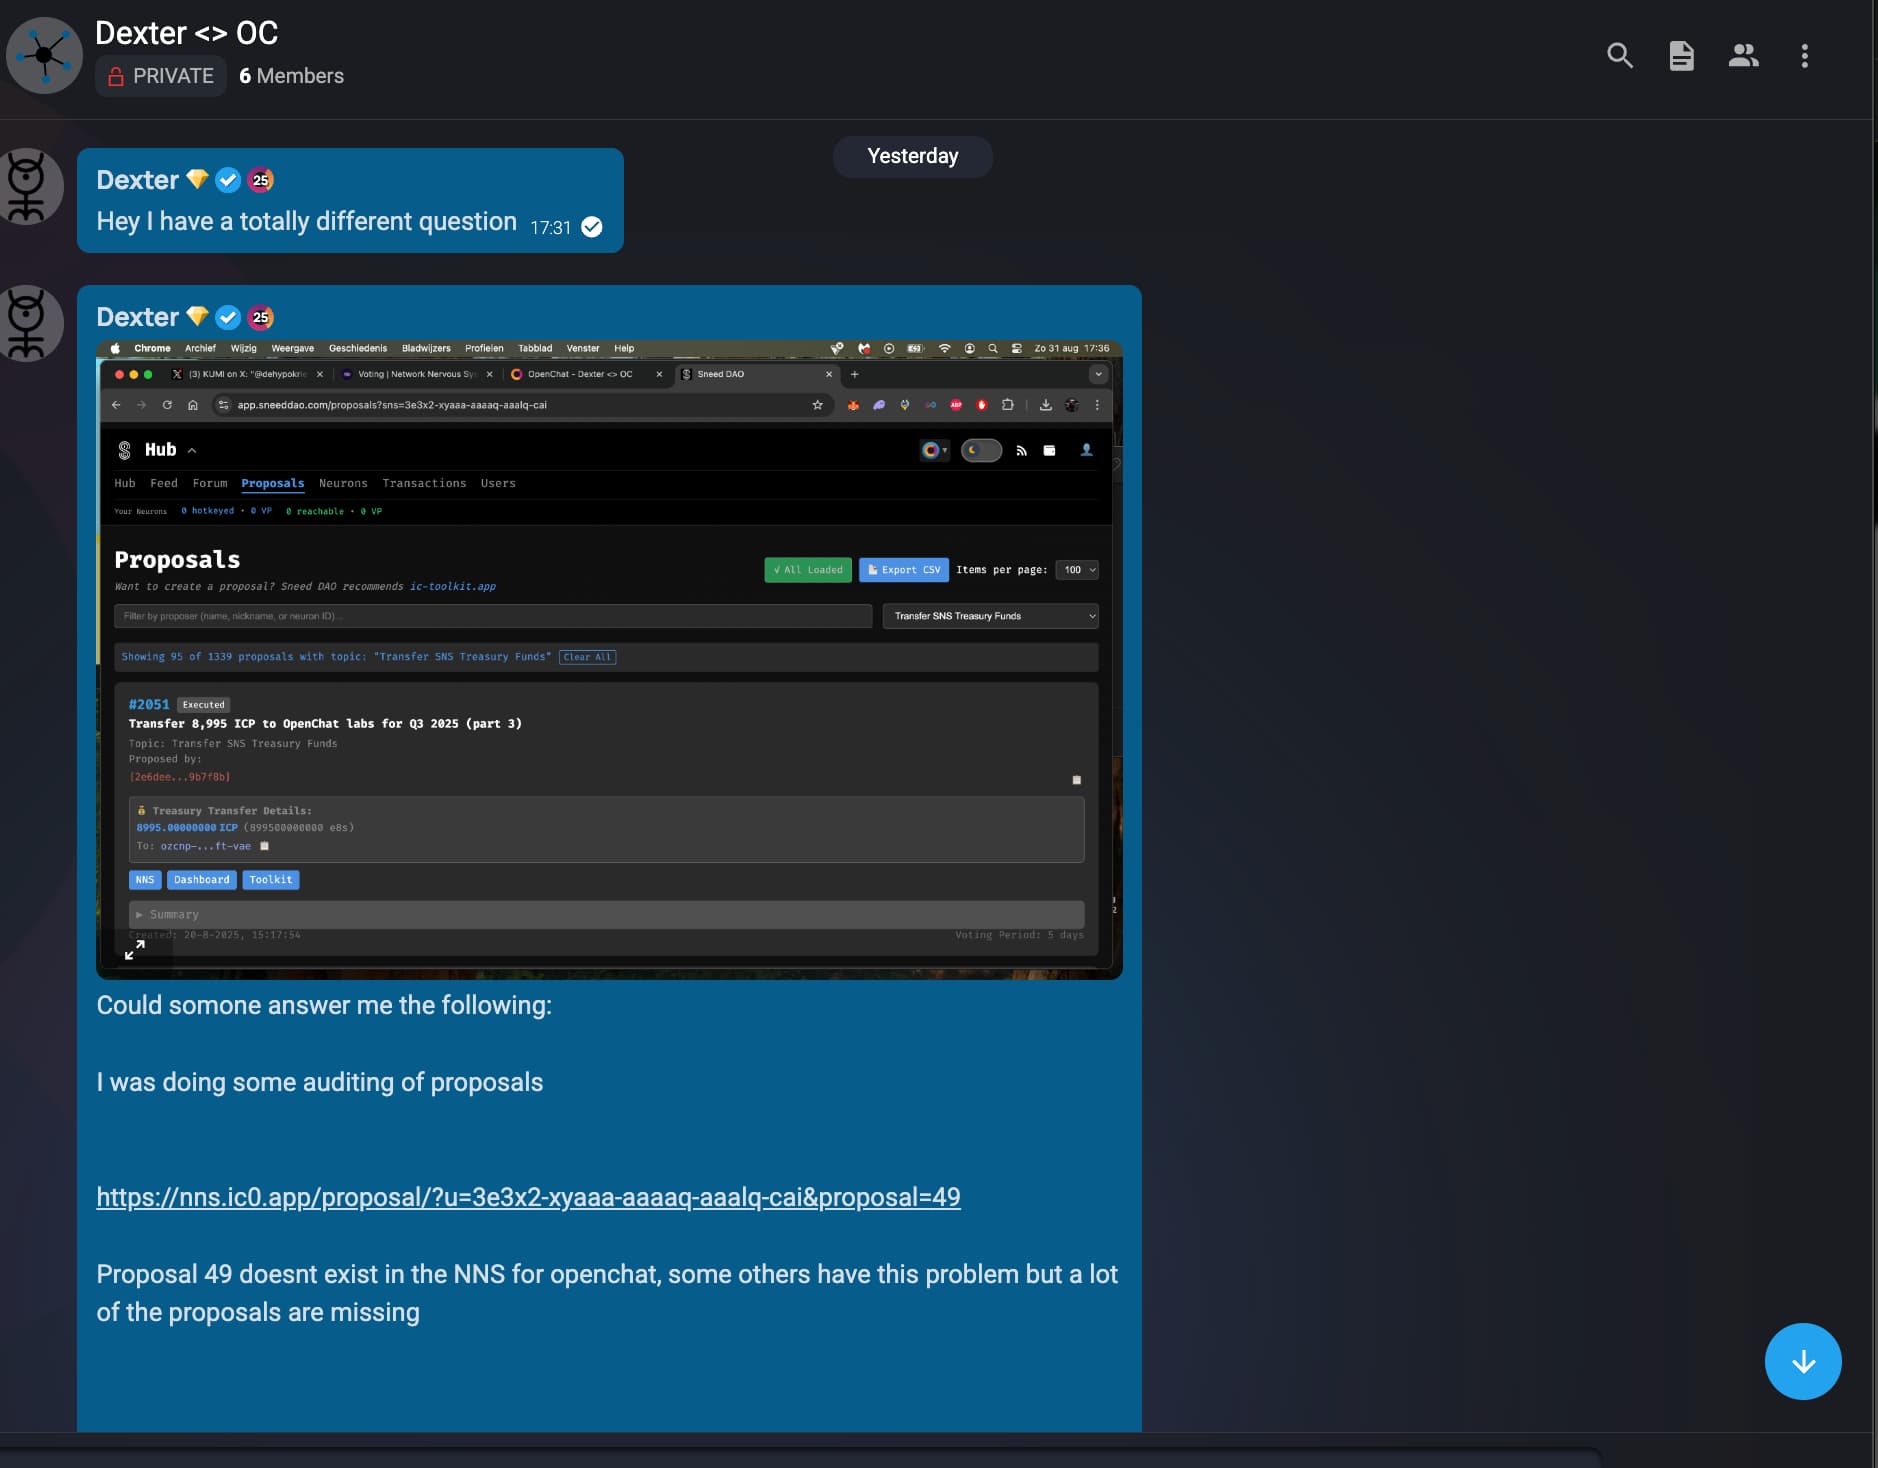In the shared screenshot, click the extensions puzzle icon

1007,405
